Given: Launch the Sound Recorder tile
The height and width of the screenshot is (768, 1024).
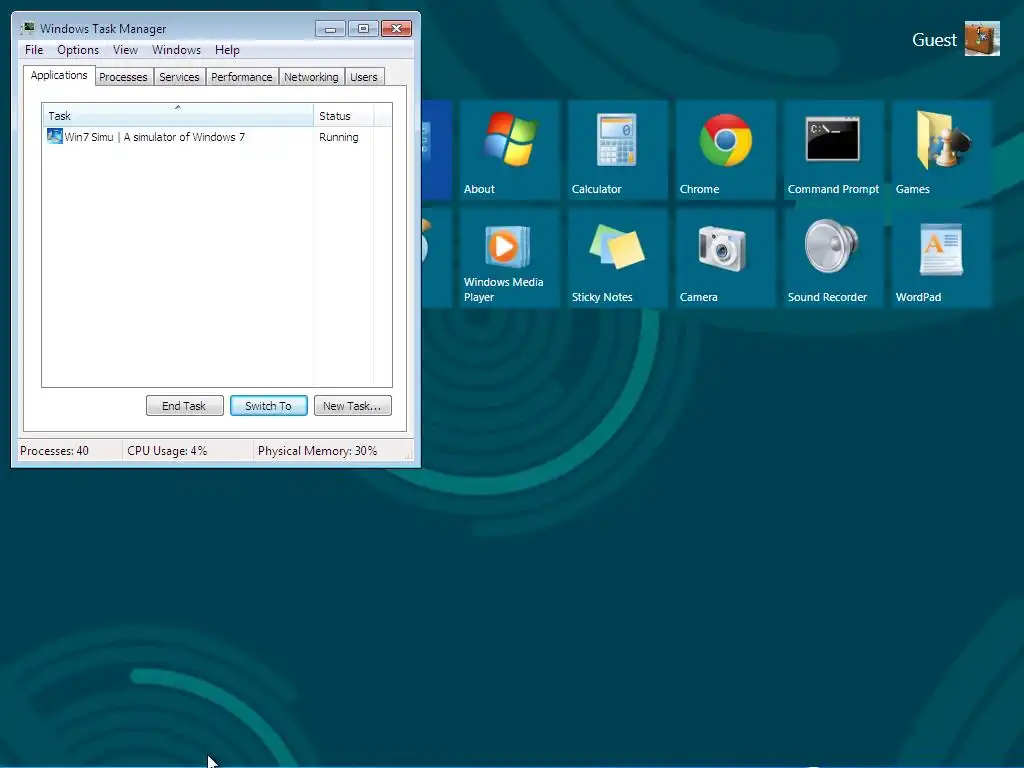Looking at the screenshot, I should [833, 258].
